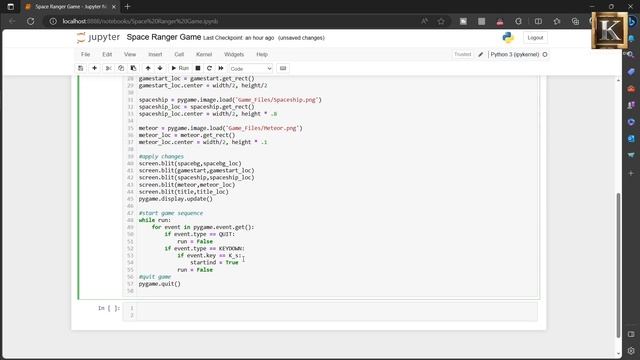Click the 'meteor_loc = meteor.get_rect()' line

tap(187, 135)
